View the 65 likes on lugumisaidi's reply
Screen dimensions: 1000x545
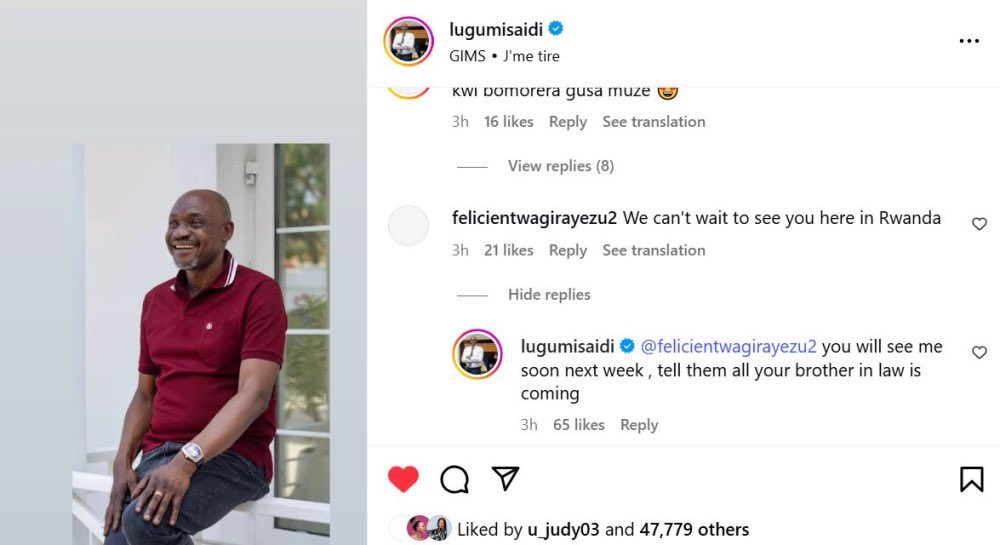[x=578, y=425]
